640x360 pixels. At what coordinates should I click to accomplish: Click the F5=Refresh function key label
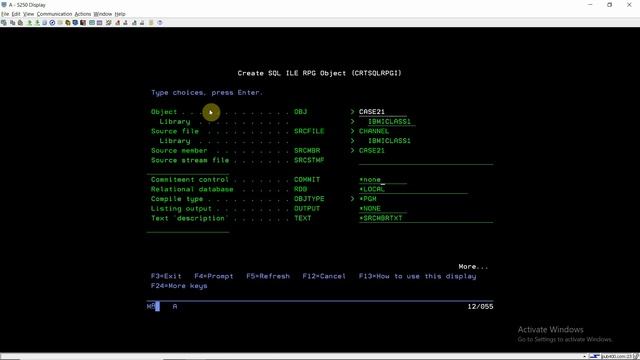pyautogui.click(x=268, y=276)
